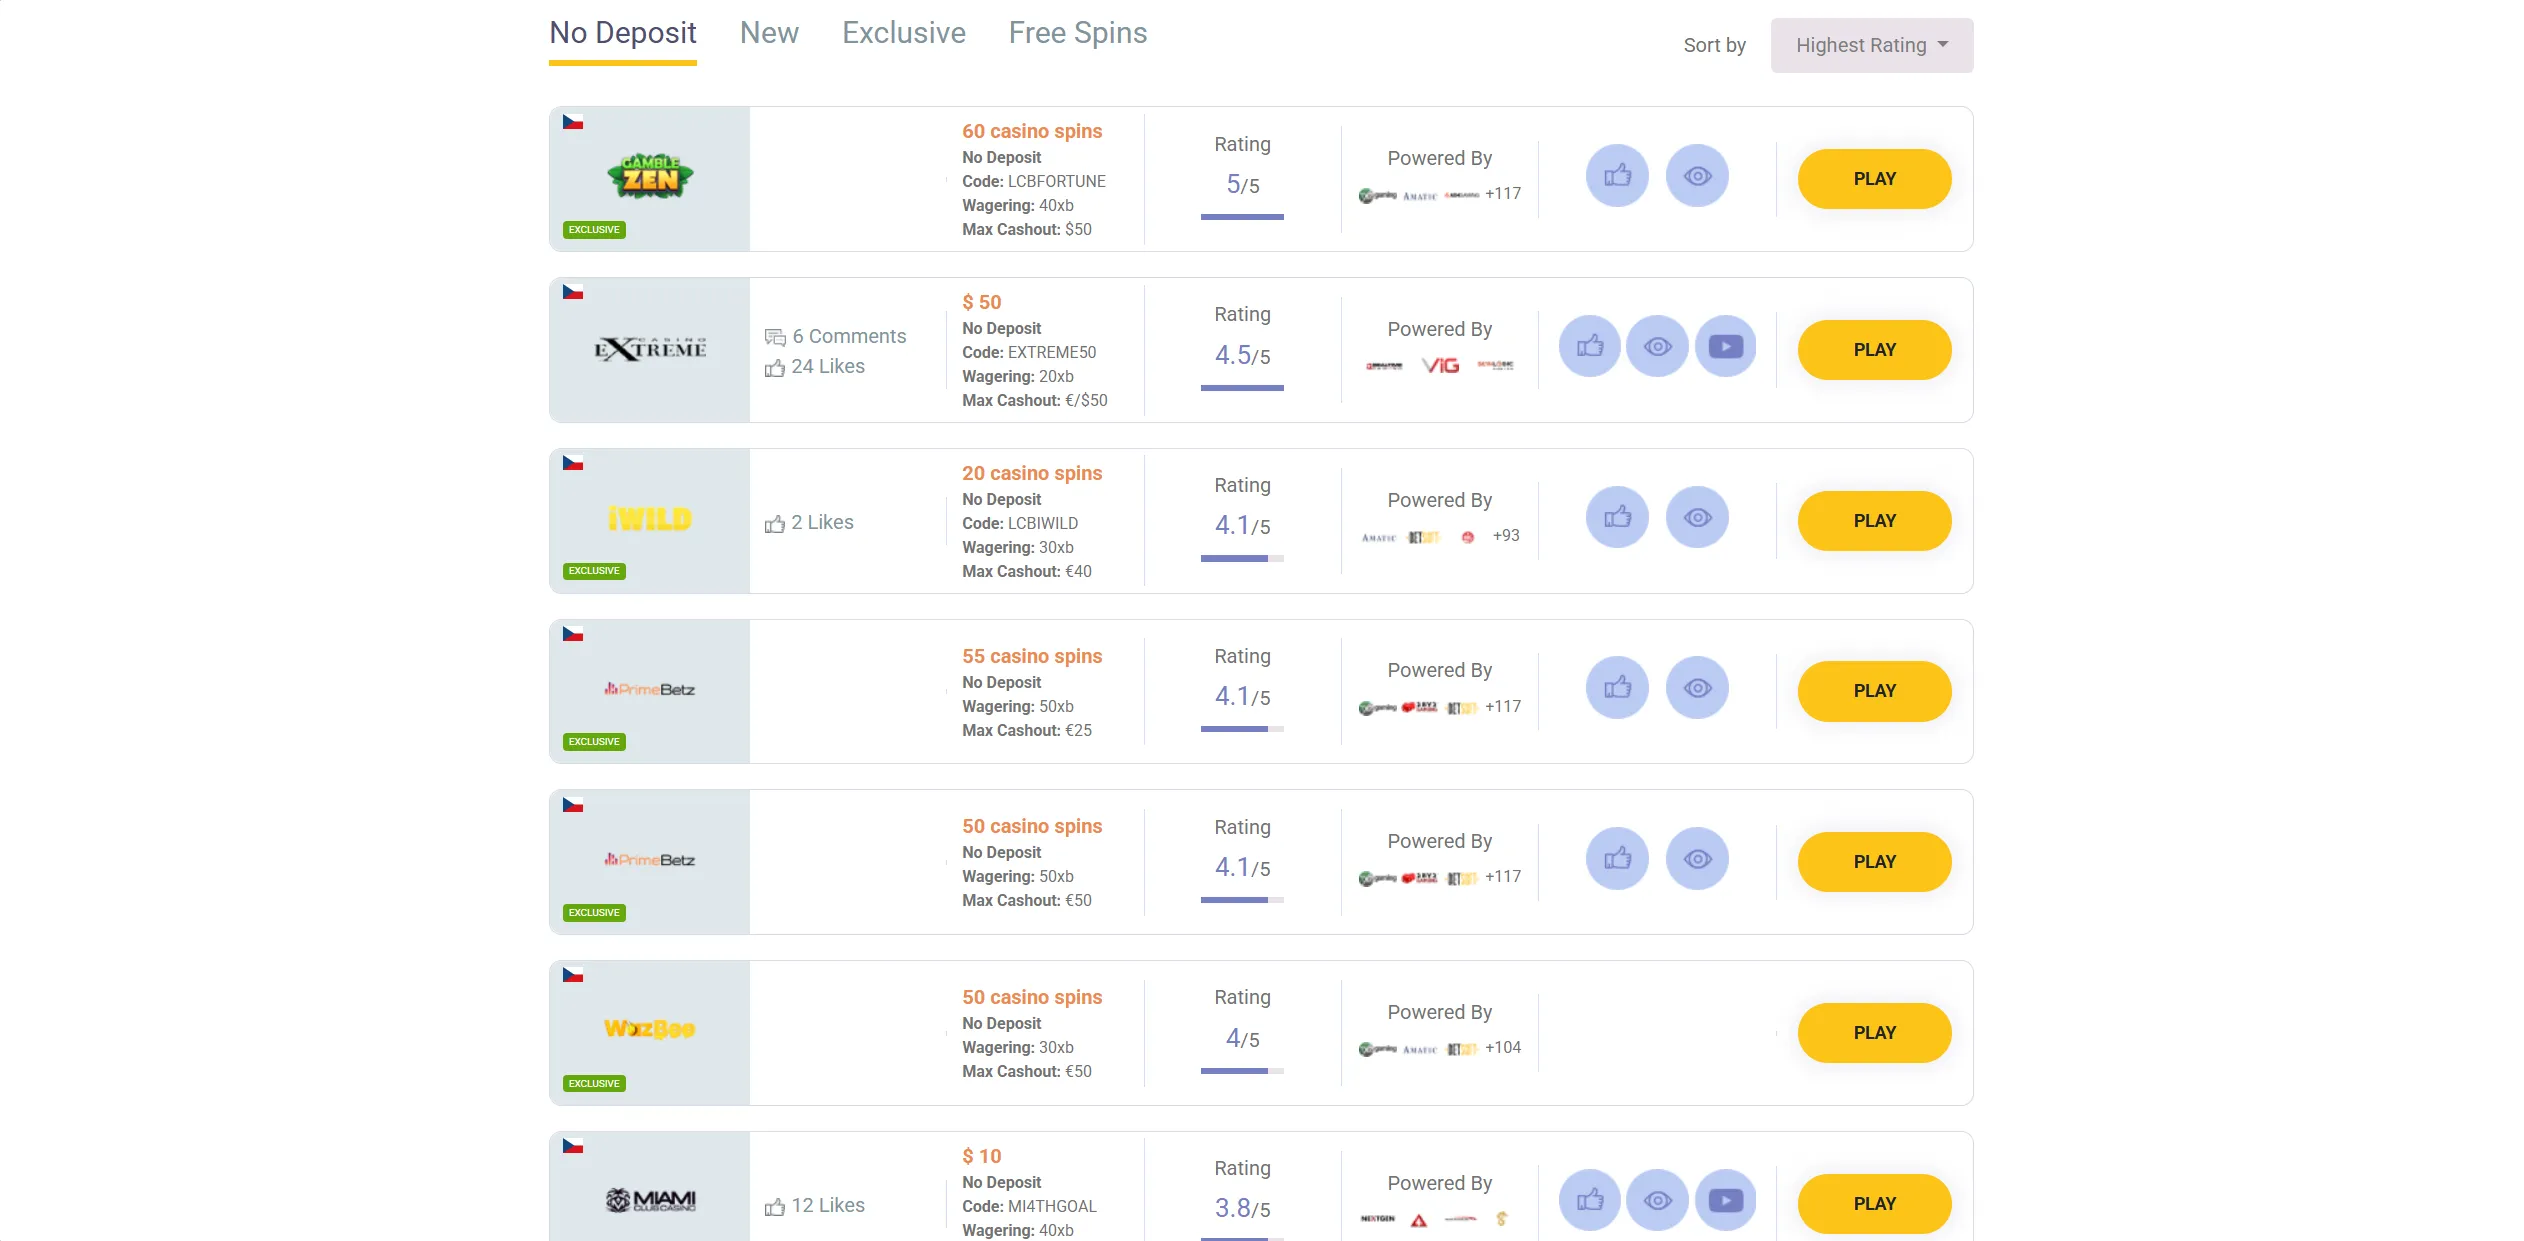Open the Miami Club Casino video icon
The image size is (2524, 1241).
pos(1726,1200)
